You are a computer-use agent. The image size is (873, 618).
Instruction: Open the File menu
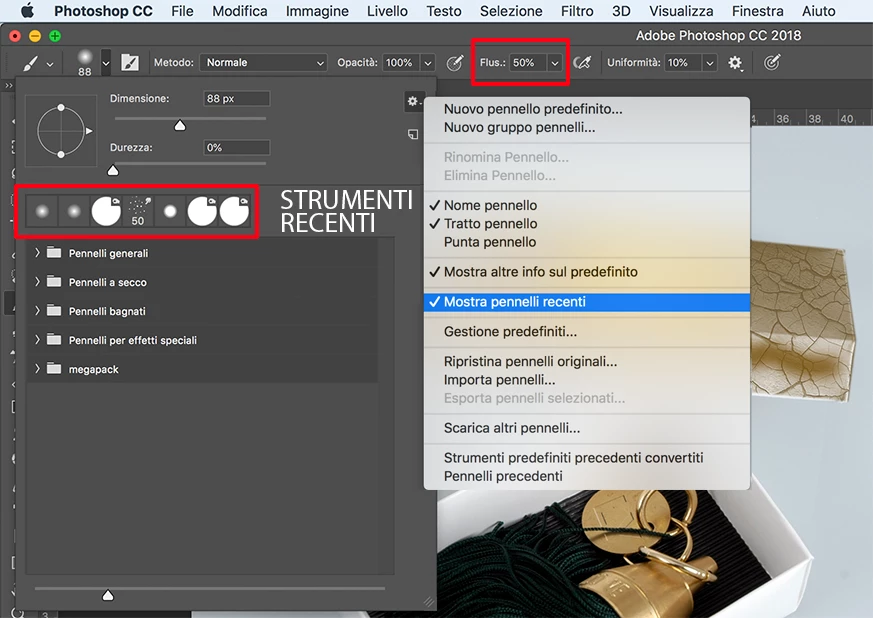[x=182, y=11]
